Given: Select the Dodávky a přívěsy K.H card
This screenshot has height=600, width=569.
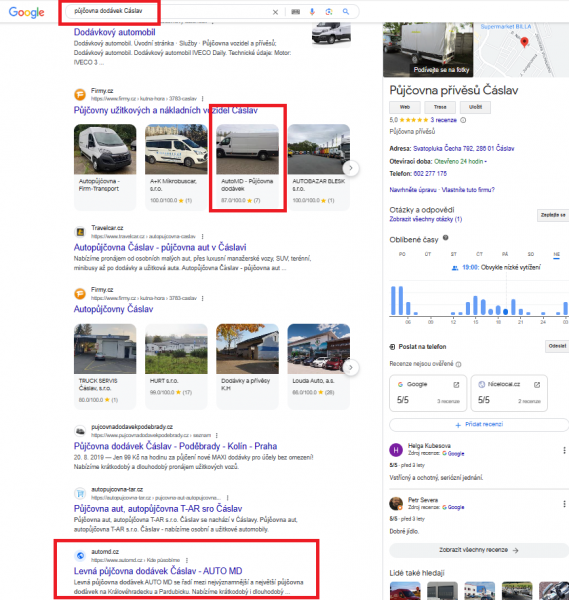Looking at the screenshot, I should click(x=247, y=367).
